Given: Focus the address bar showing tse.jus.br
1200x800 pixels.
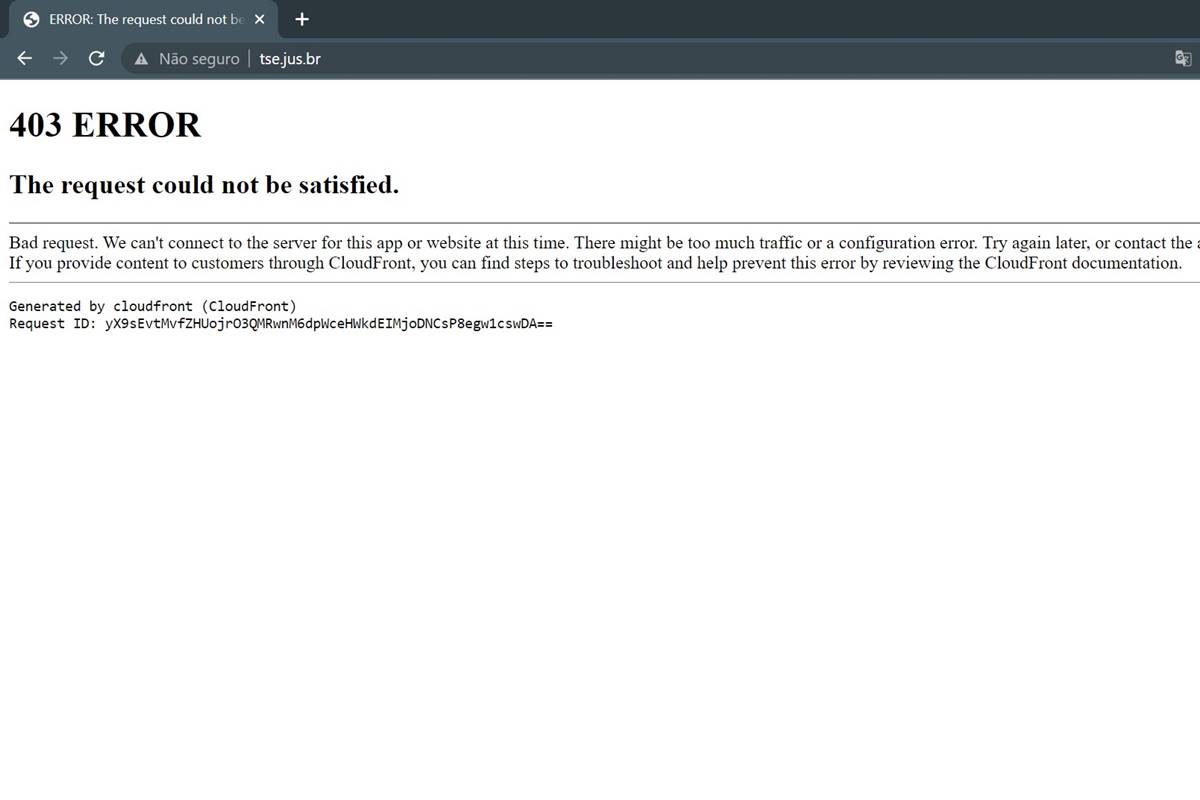Looking at the screenshot, I should coord(600,59).
